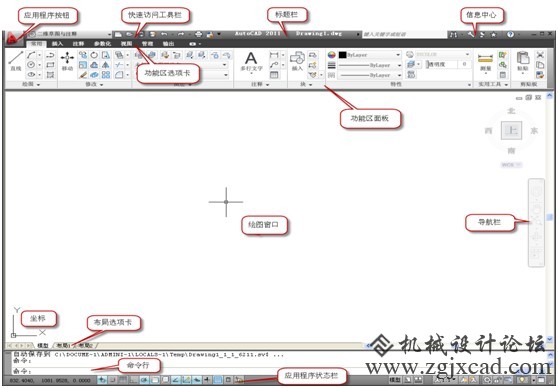Open the Insert (插入) ribbon tab
Screen dimensions: 558x388
(57, 44)
